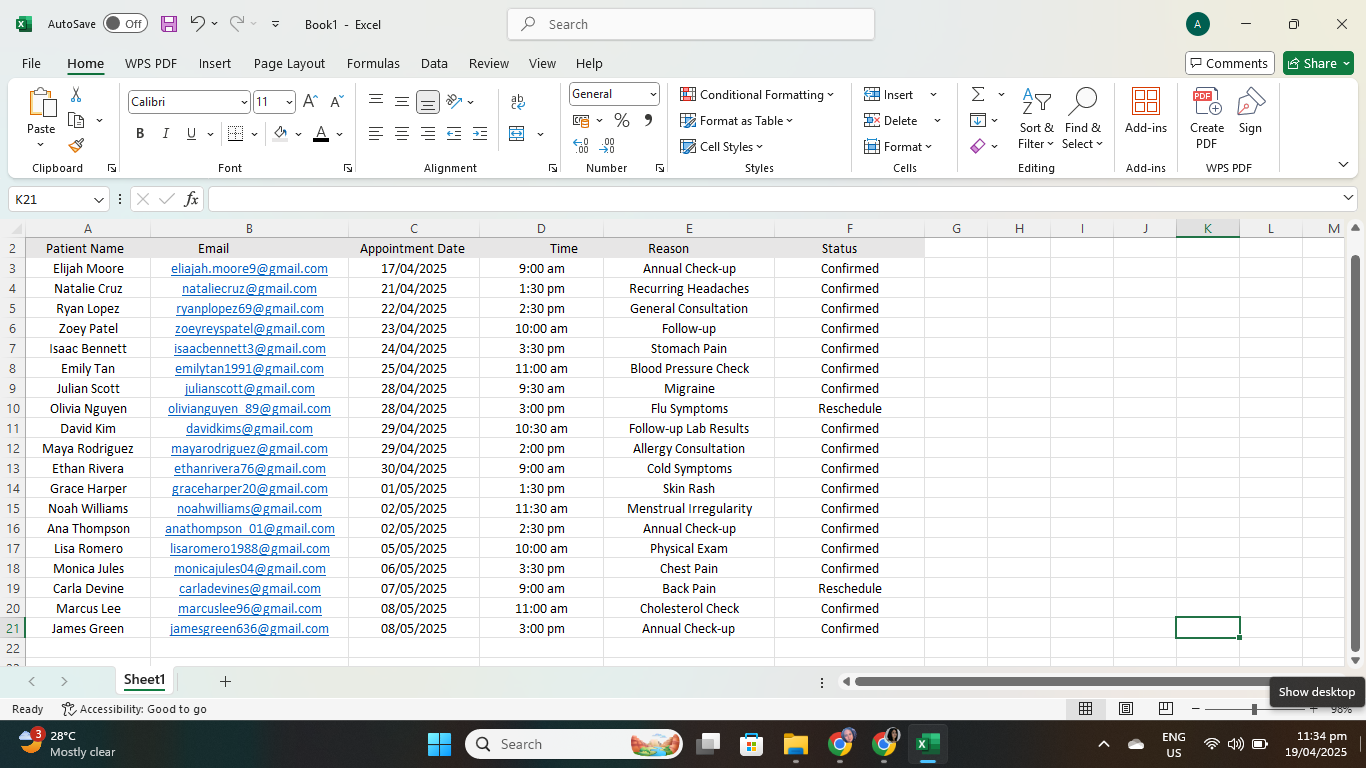The width and height of the screenshot is (1366, 768).
Task: Click the Borders icon
Action: coord(235,134)
